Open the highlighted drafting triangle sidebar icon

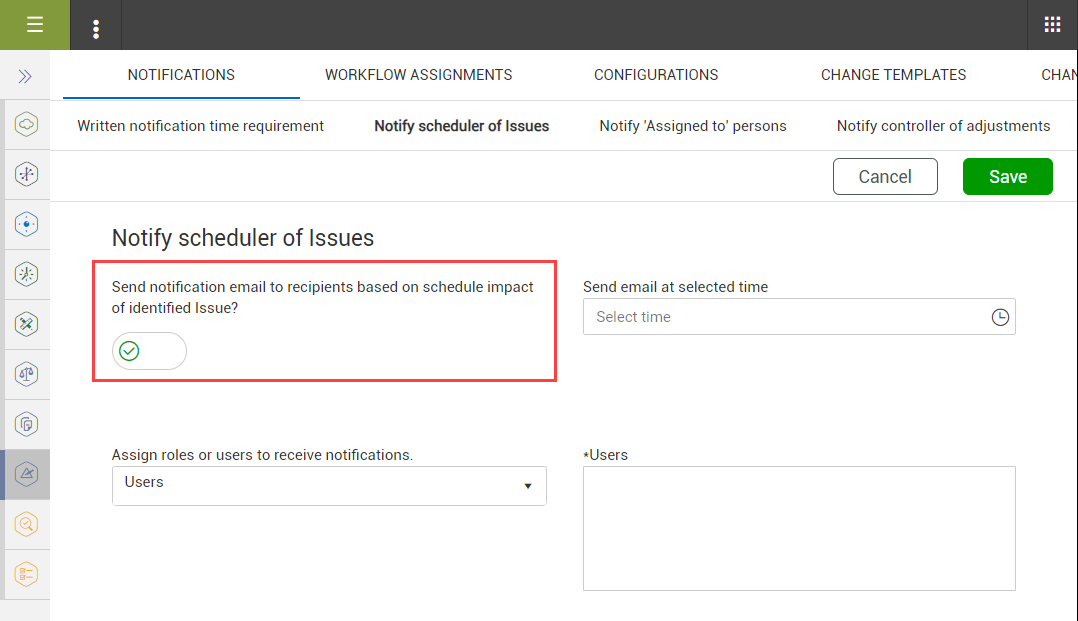(26, 474)
